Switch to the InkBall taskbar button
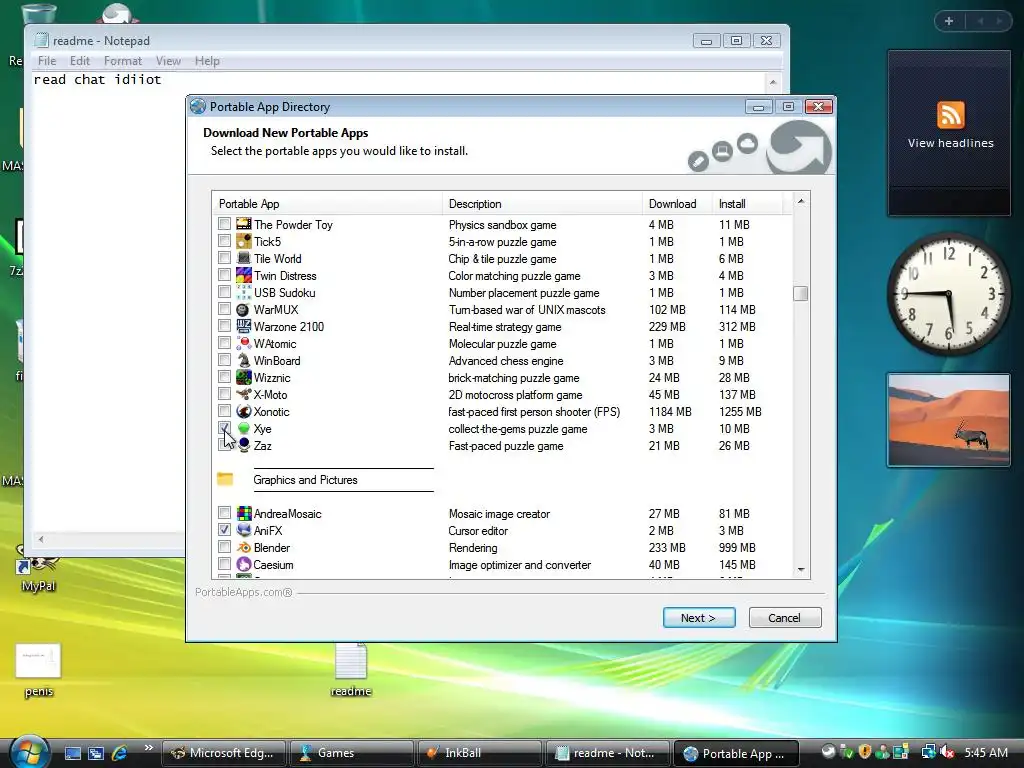 click(x=479, y=753)
